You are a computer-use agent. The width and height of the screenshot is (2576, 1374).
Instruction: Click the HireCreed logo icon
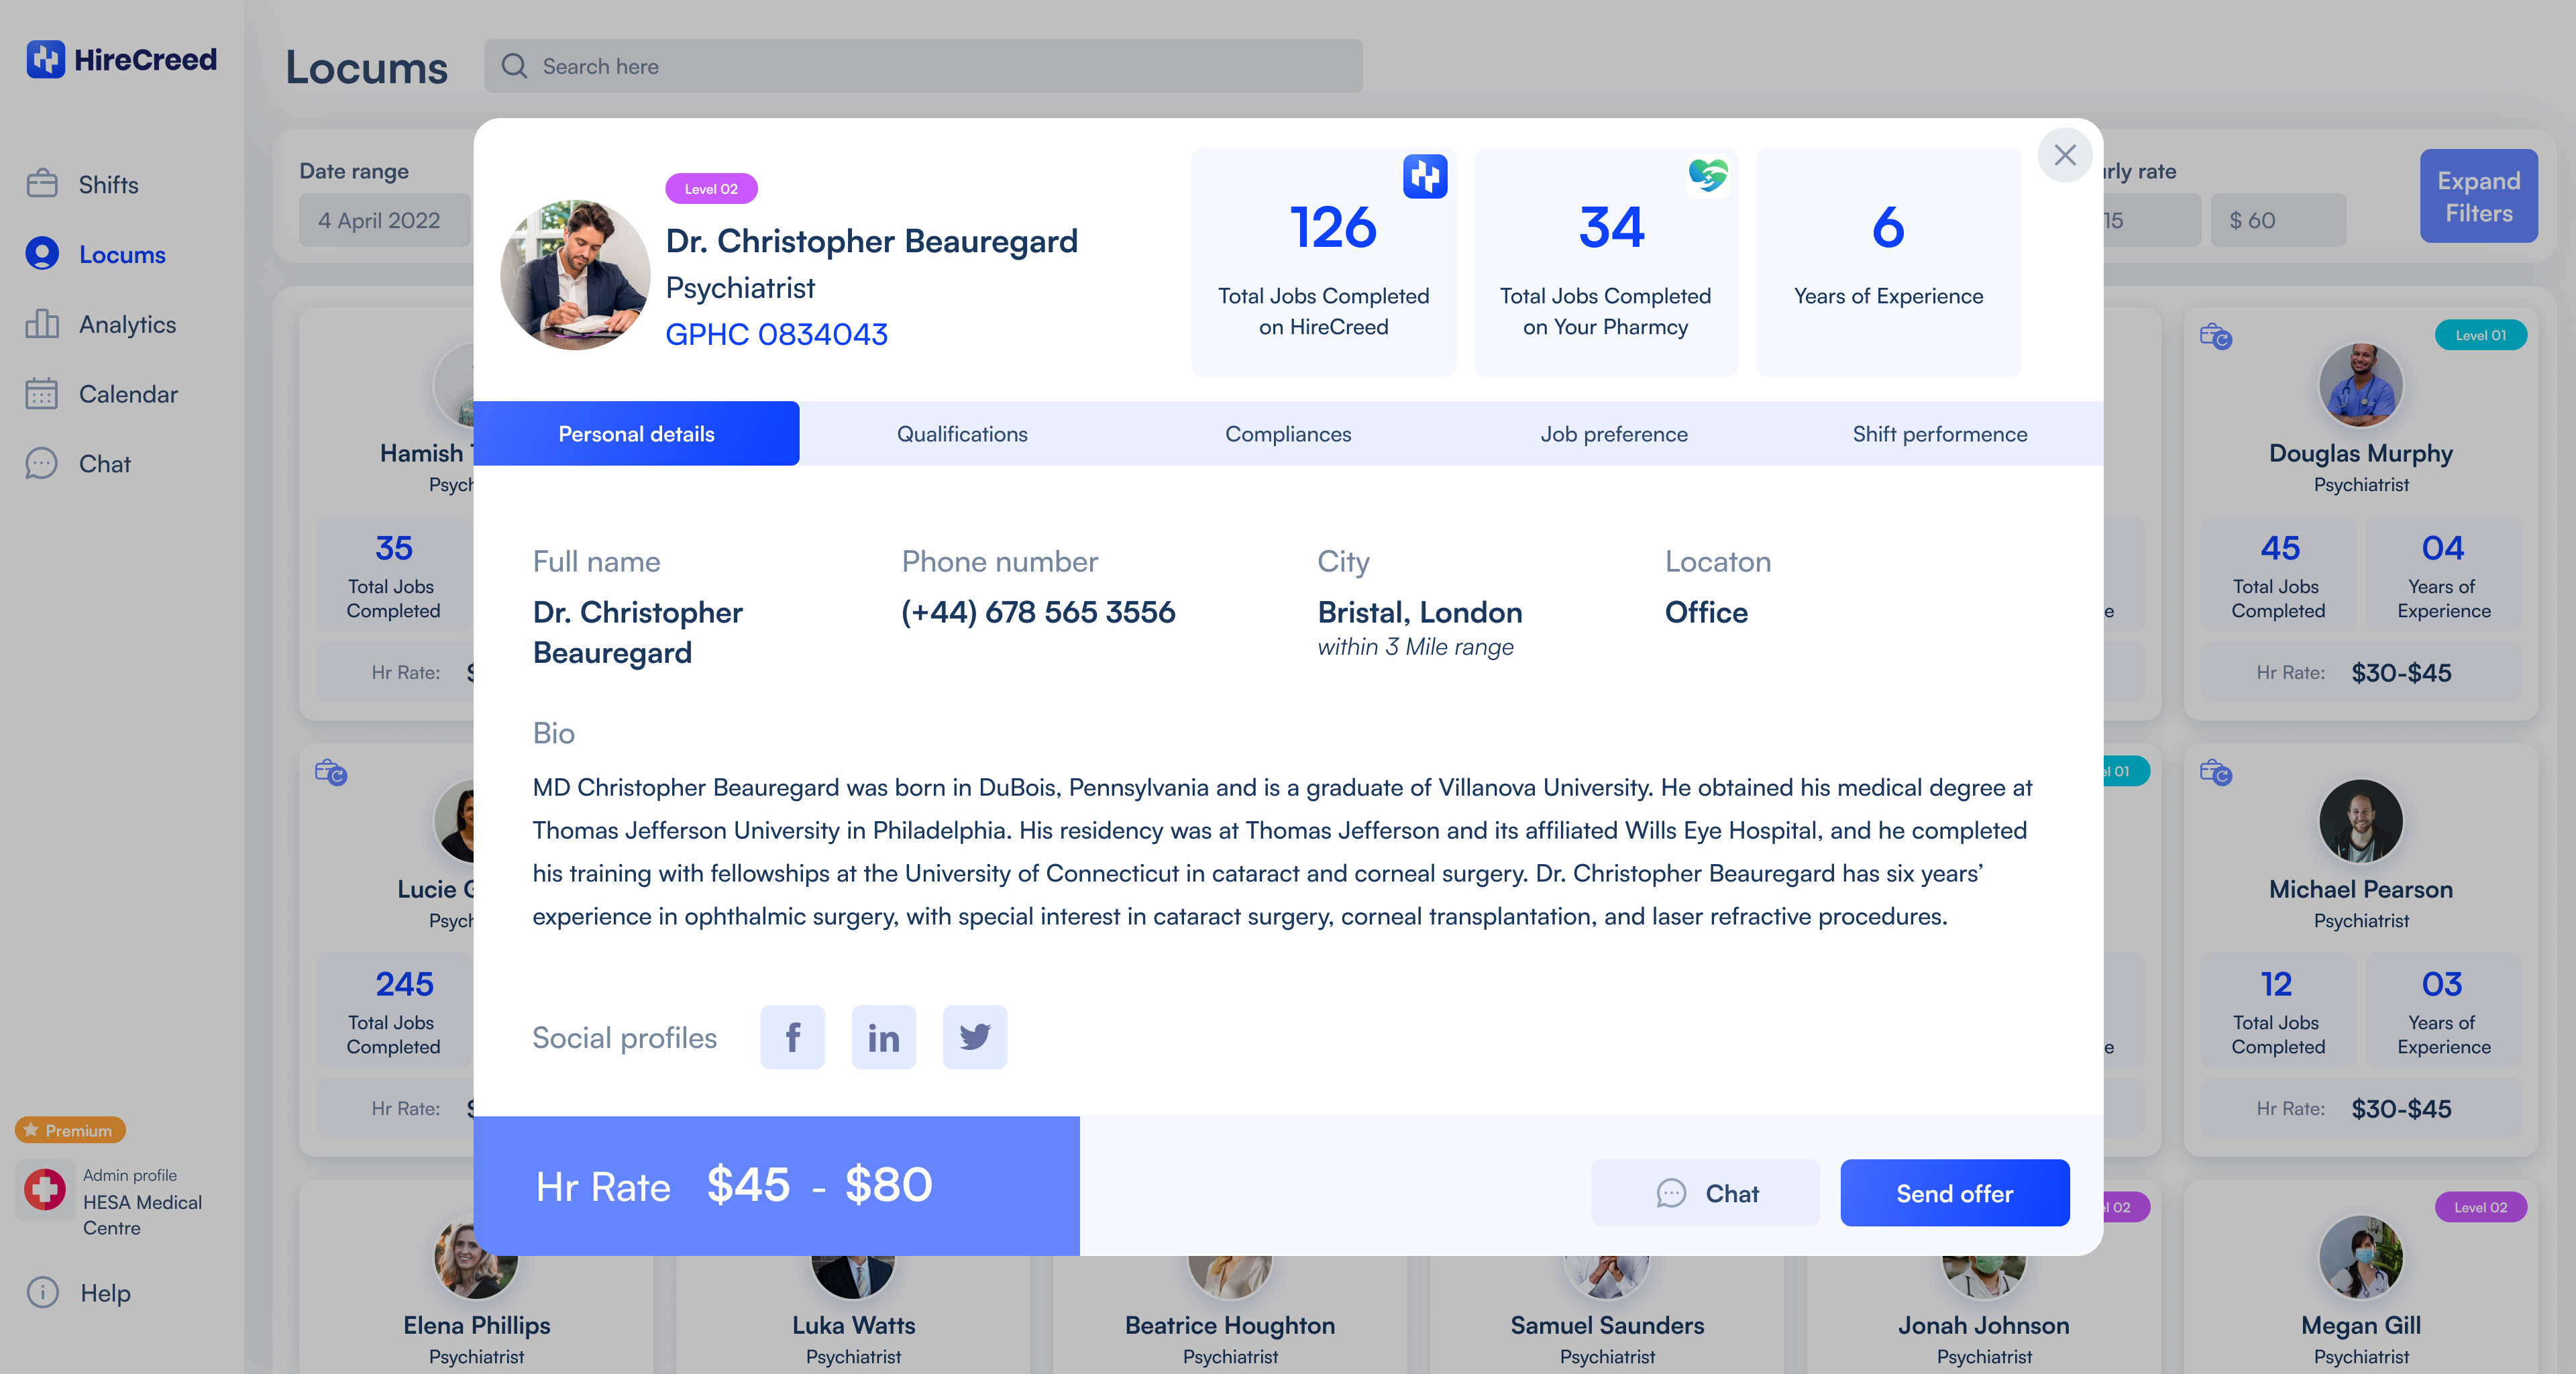45,59
